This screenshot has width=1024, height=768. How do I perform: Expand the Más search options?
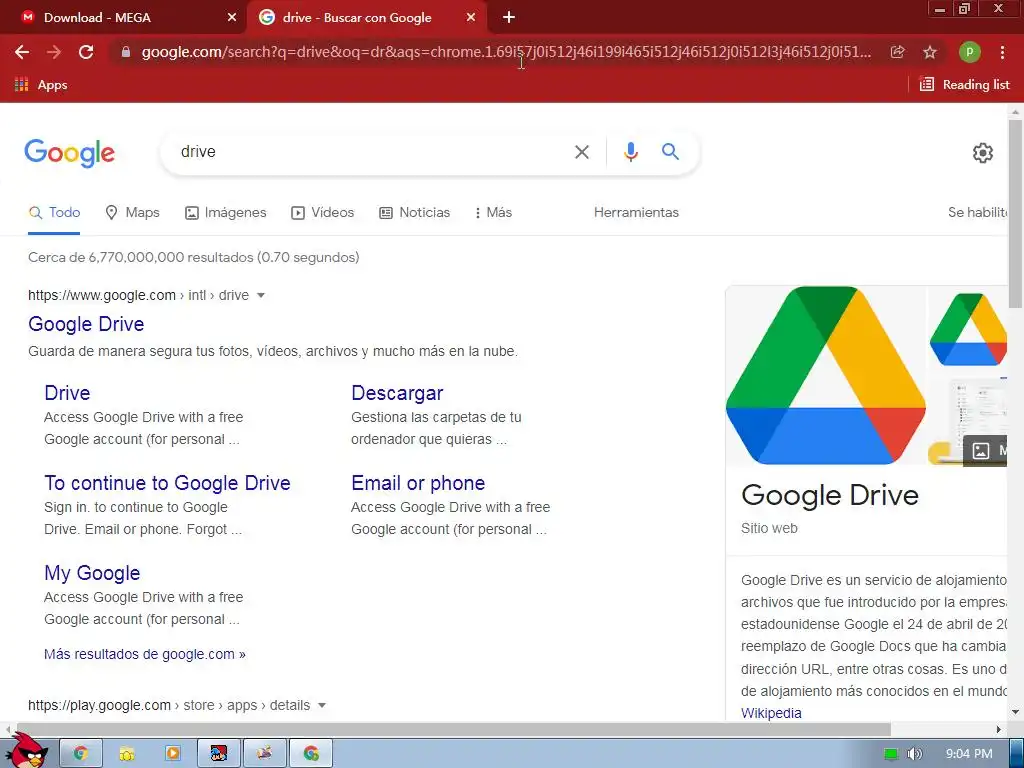click(x=493, y=212)
